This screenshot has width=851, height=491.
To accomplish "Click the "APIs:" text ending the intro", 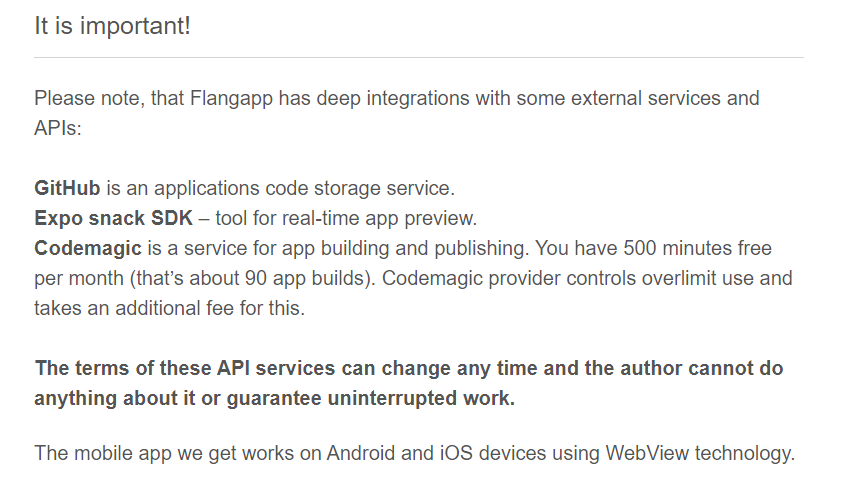I will 58,128.
